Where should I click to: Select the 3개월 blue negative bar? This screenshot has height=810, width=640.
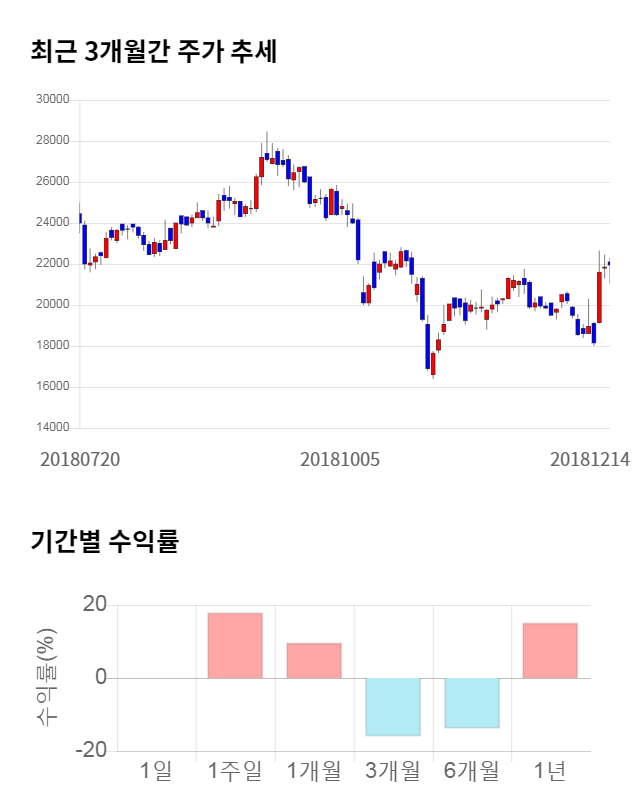(x=393, y=707)
